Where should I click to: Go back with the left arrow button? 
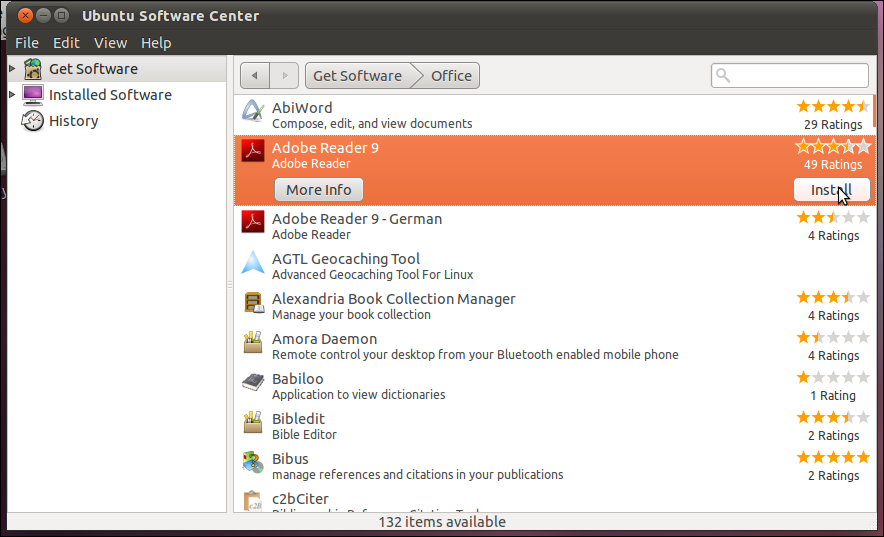click(x=255, y=76)
